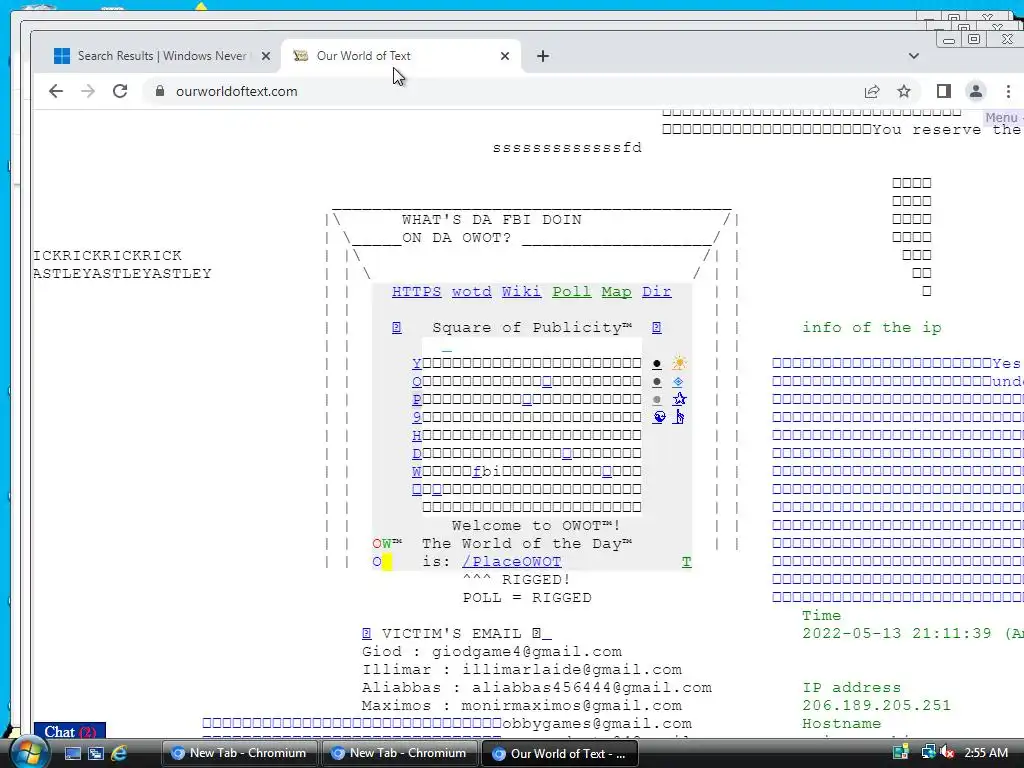Click the giodgame4@gmail.com email text
The width and height of the screenshot is (1024, 768).
click(x=526, y=652)
